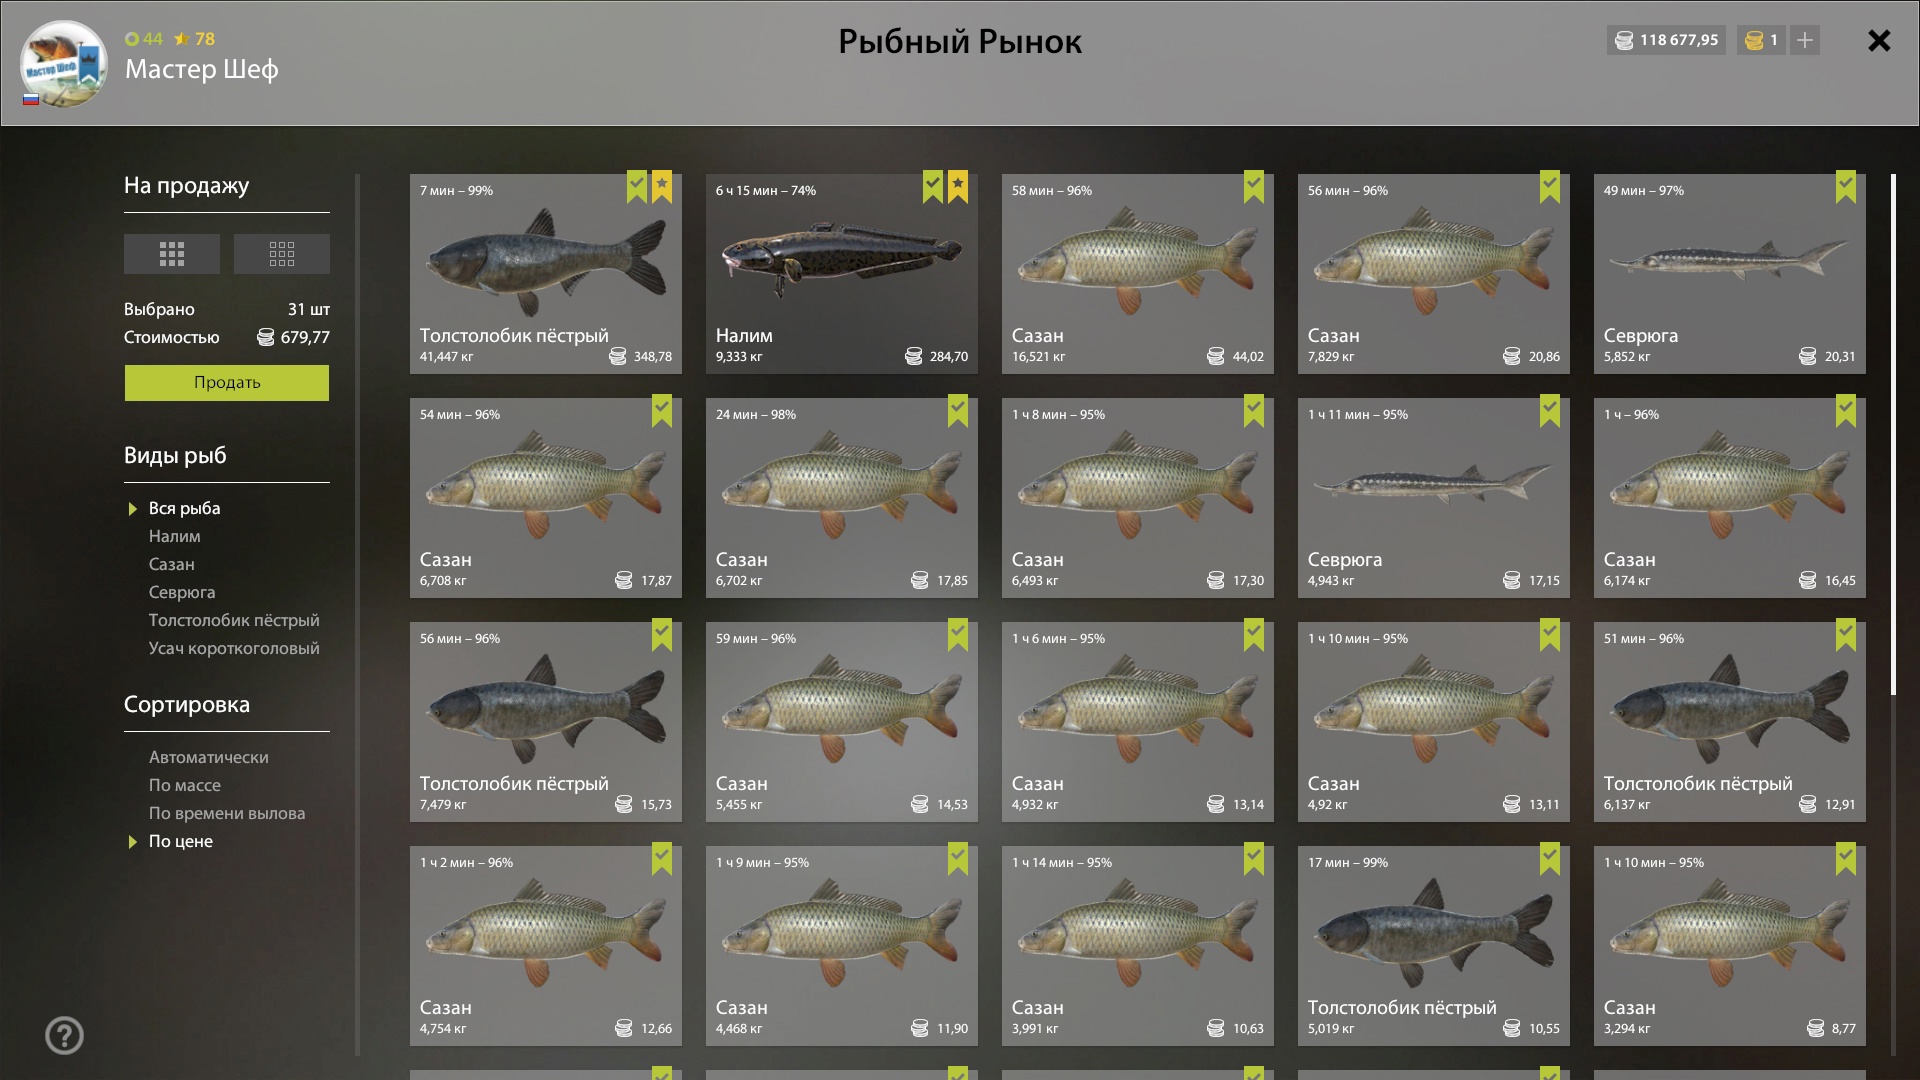Toggle the checkmark on Сазан 16,521 кг
This screenshot has height=1080, width=1920.
1254,187
